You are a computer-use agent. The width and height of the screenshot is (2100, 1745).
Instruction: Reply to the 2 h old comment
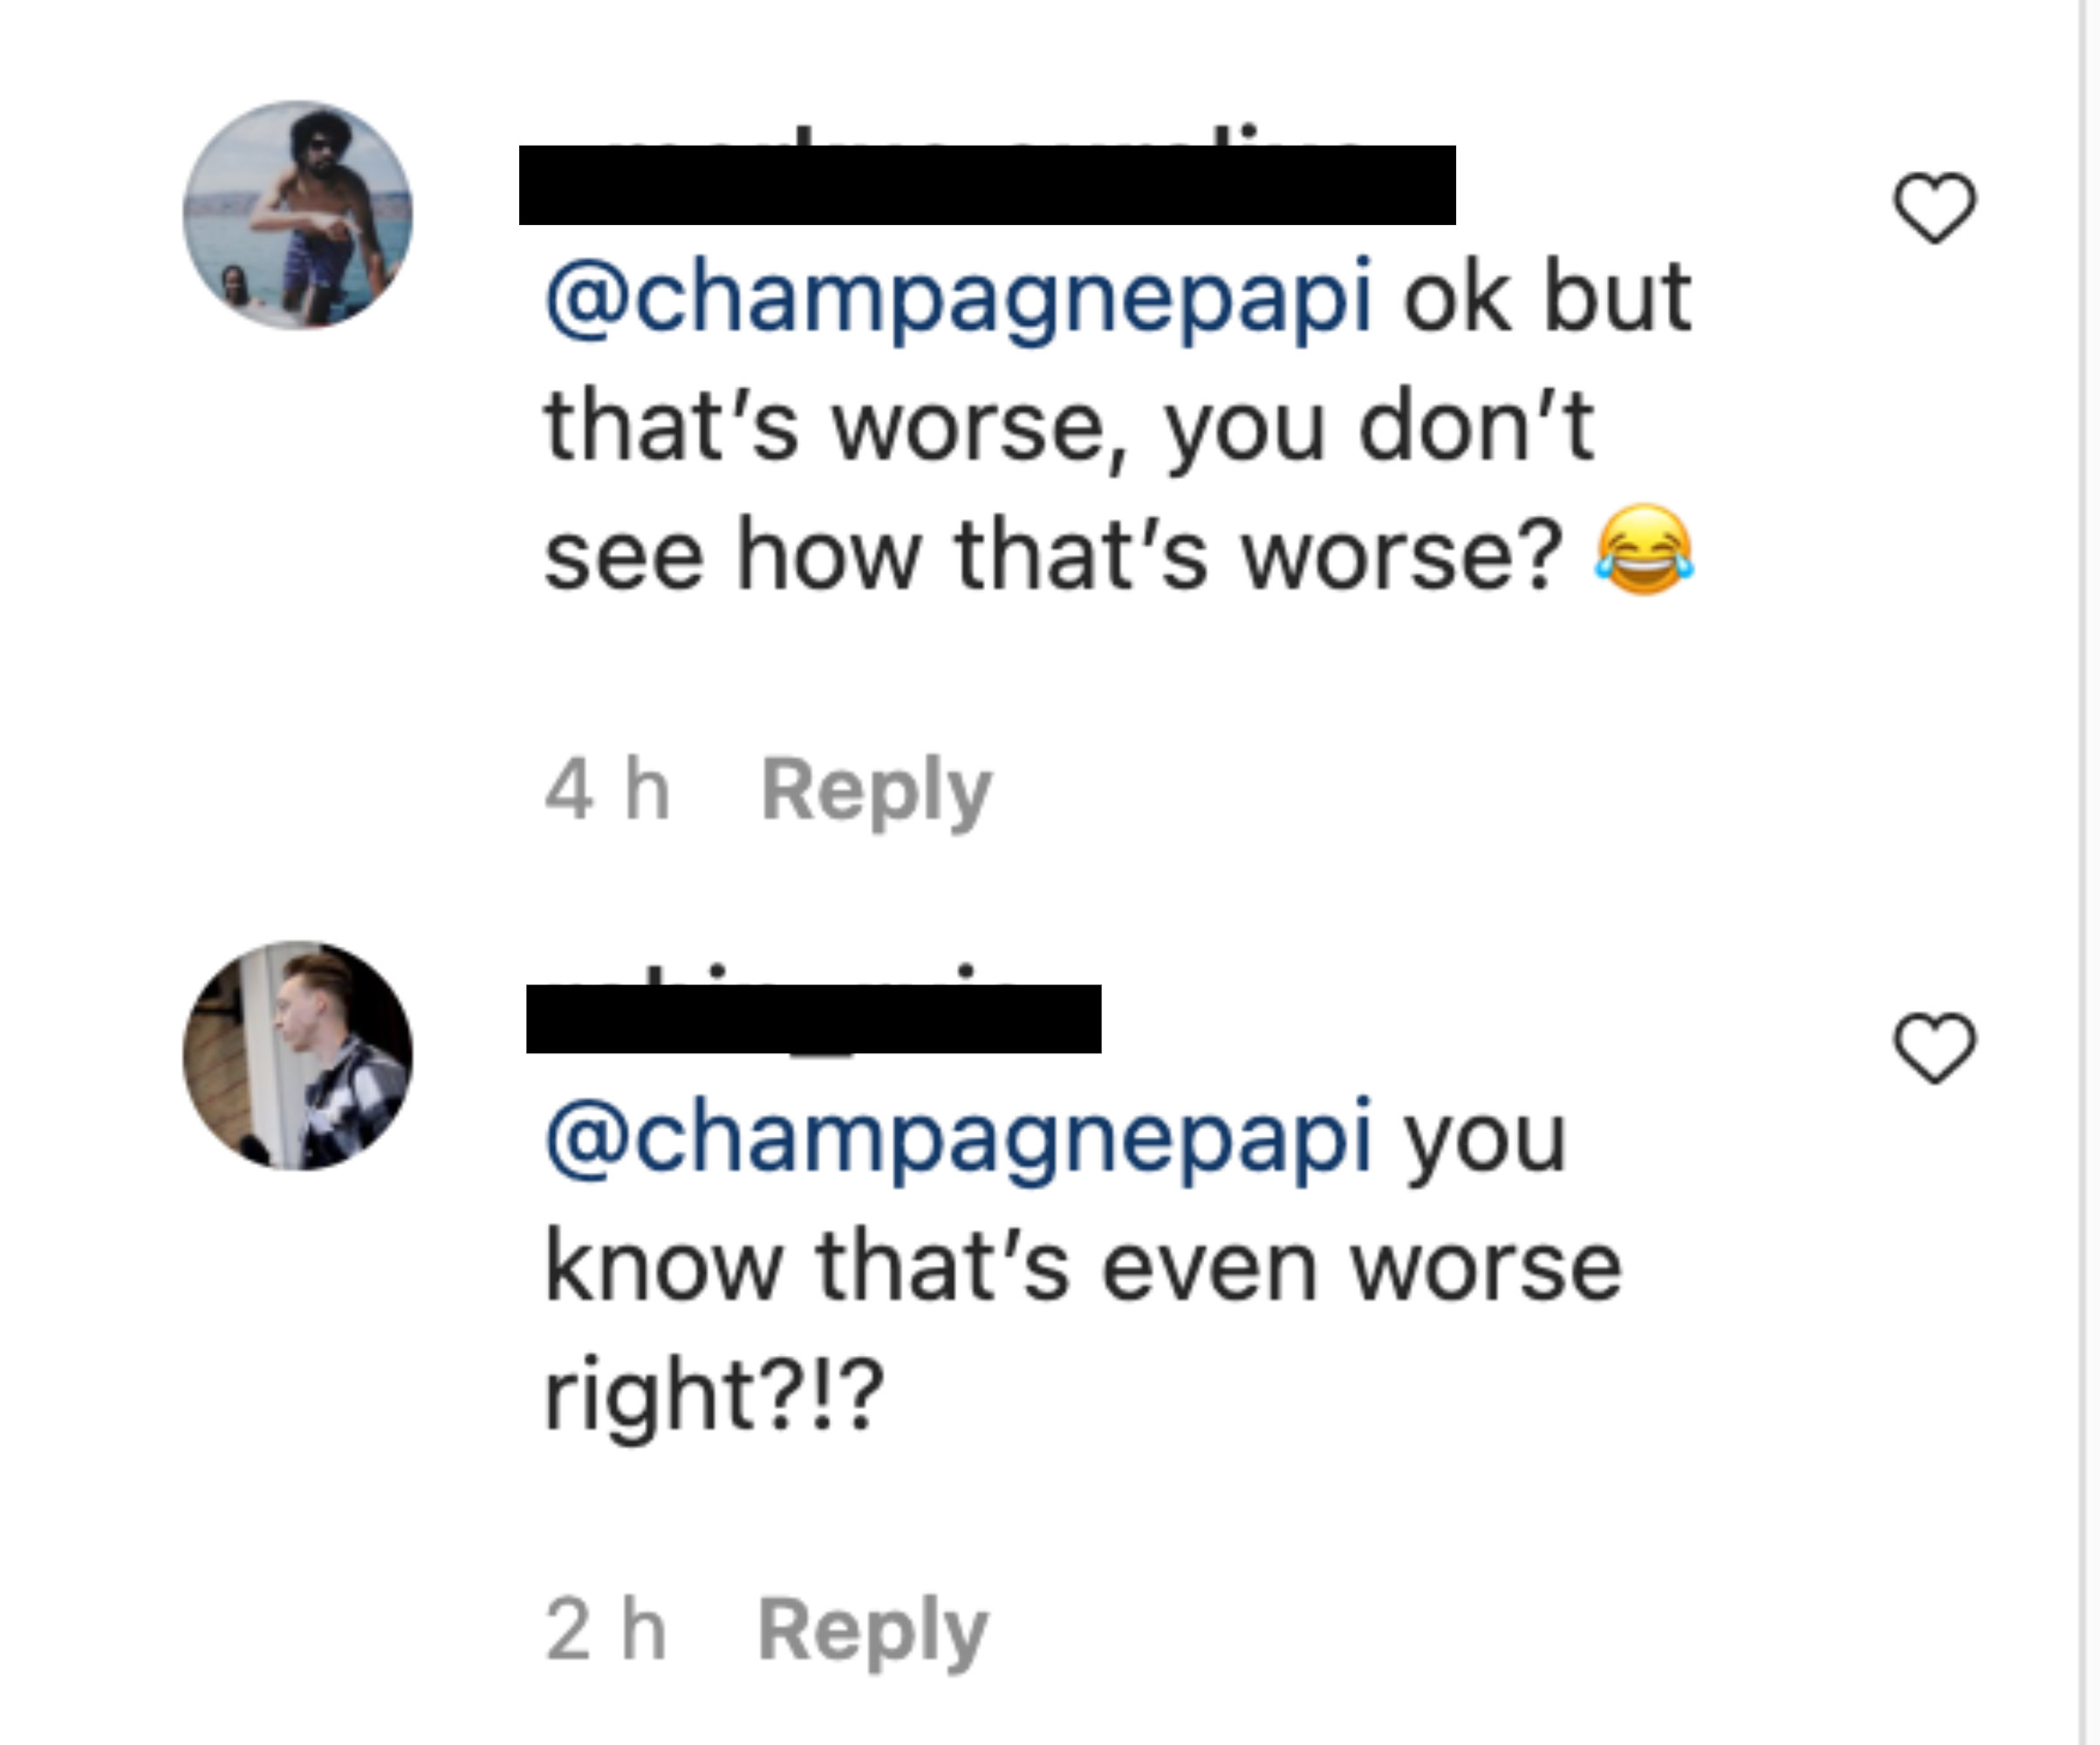873,1631
